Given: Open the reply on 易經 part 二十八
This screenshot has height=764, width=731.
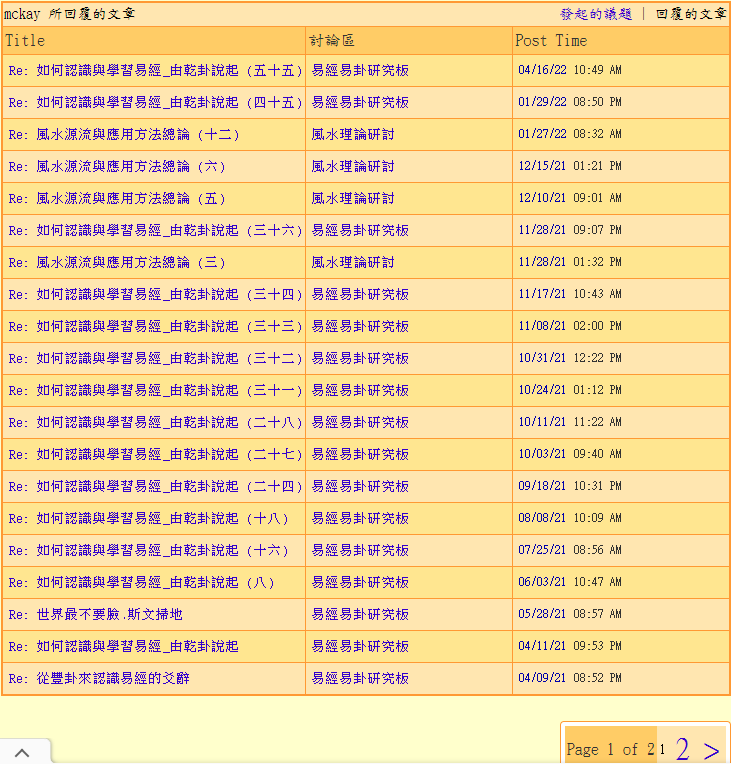Looking at the screenshot, I should tap(155, 423).
